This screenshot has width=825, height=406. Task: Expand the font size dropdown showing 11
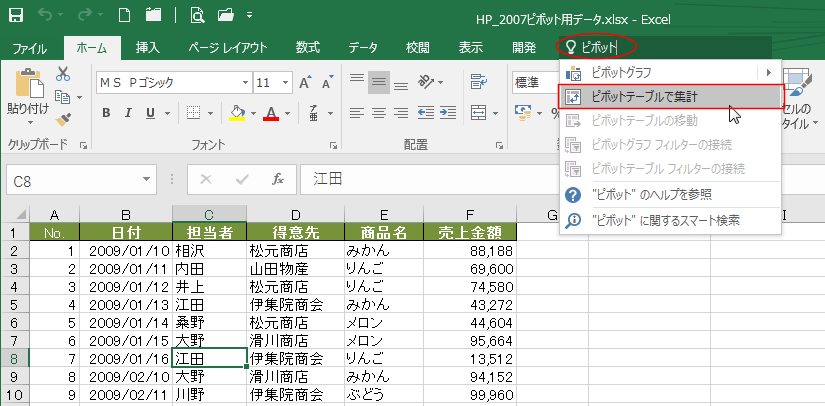pyautogui.click(x=286, y=82)
